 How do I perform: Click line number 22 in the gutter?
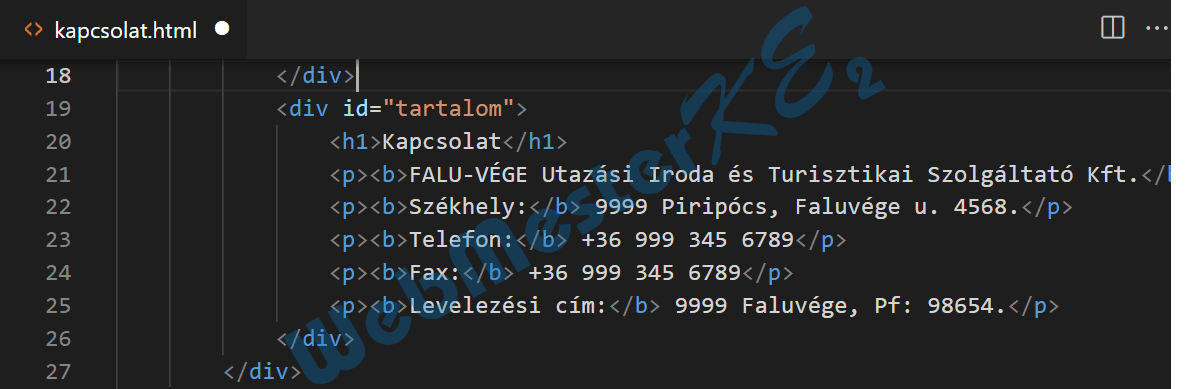click(x=59, y=208)
